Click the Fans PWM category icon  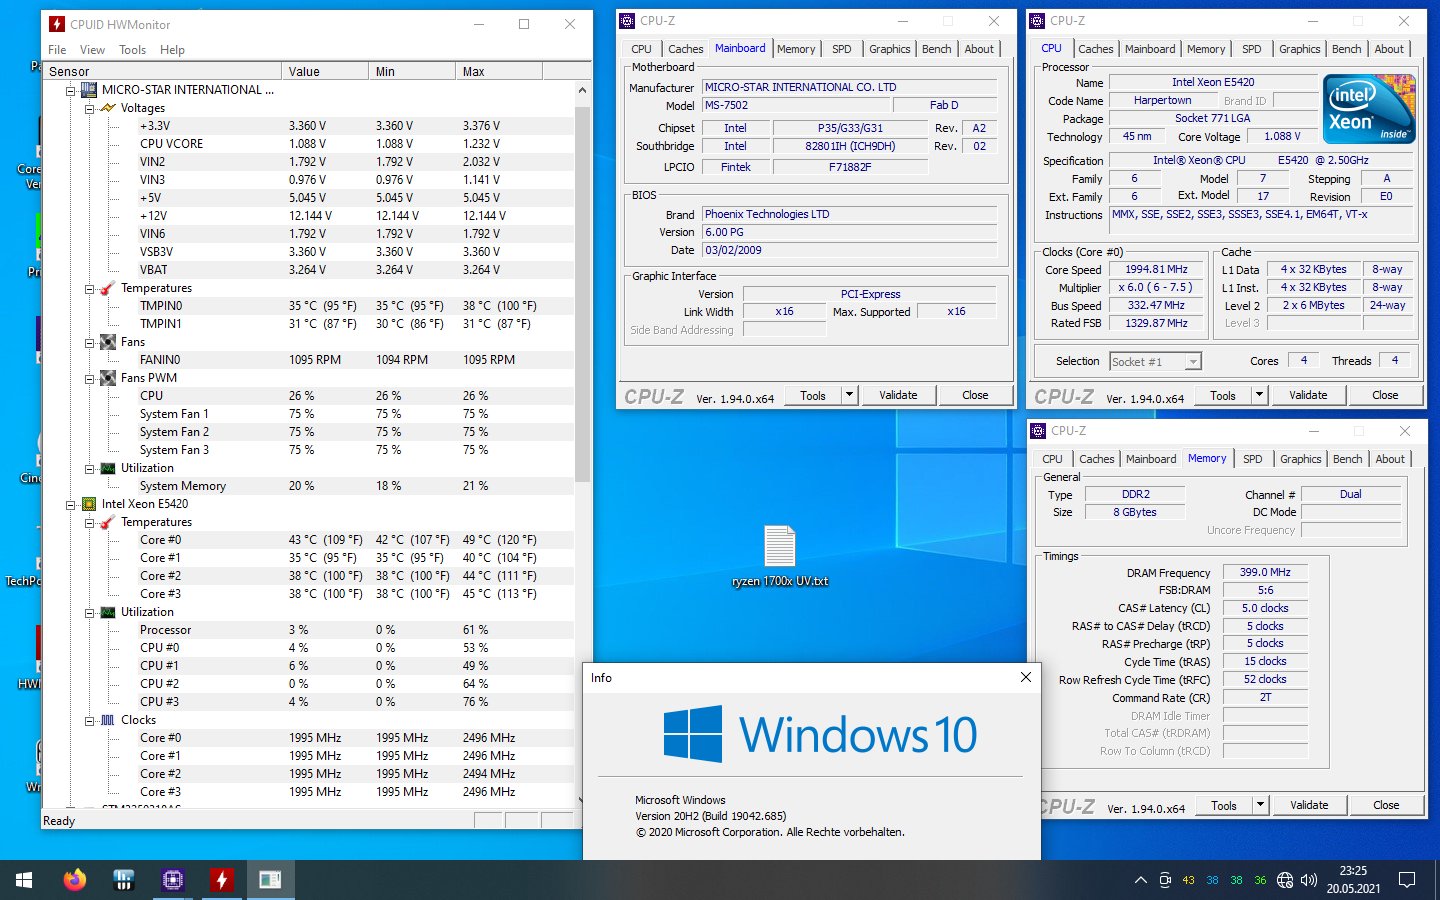coord(108,378)
